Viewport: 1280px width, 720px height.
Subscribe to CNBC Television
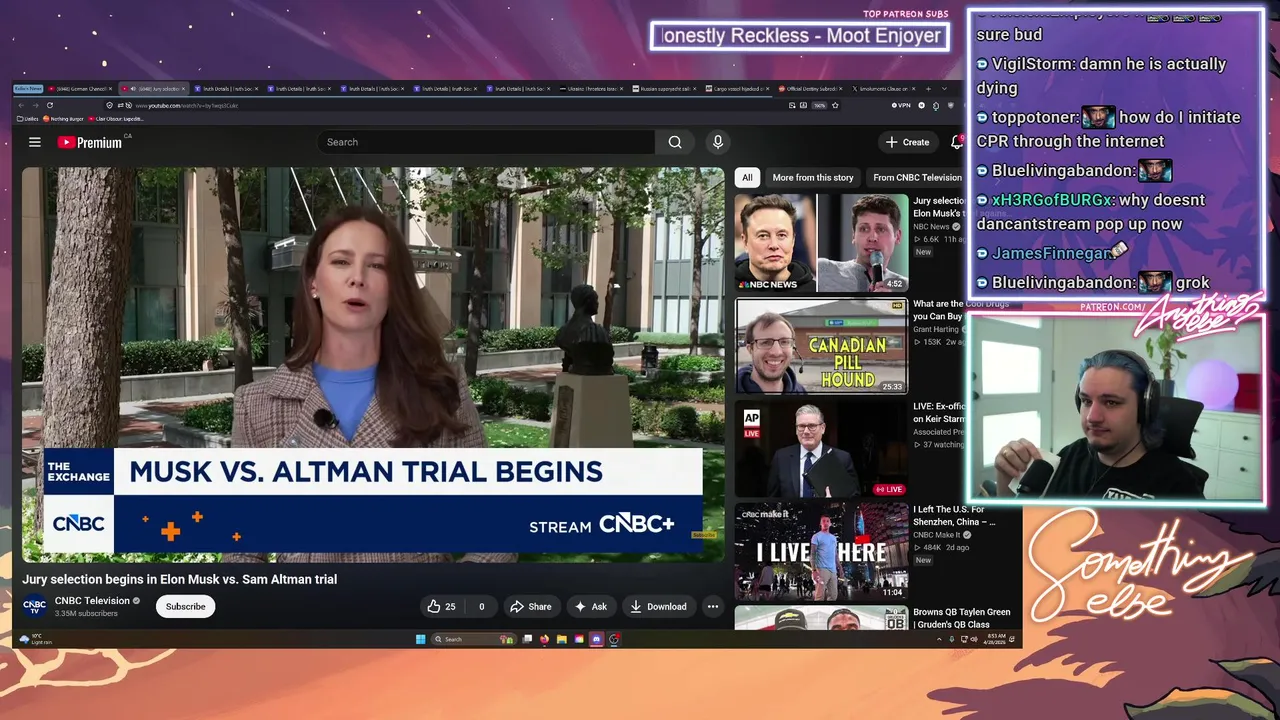pyautogui.click(x=185, y=606)
